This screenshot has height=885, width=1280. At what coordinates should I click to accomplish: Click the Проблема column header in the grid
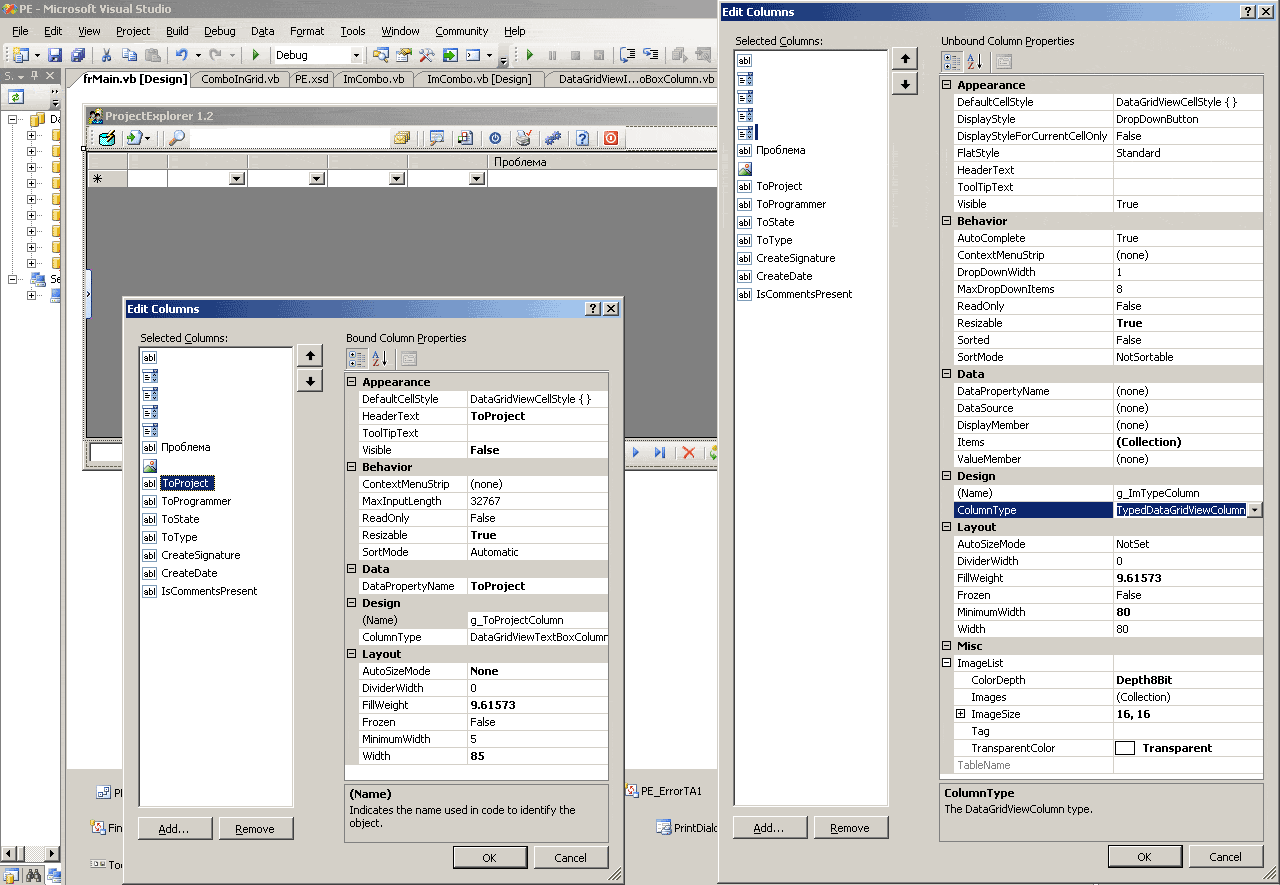[x=603, y=162]
